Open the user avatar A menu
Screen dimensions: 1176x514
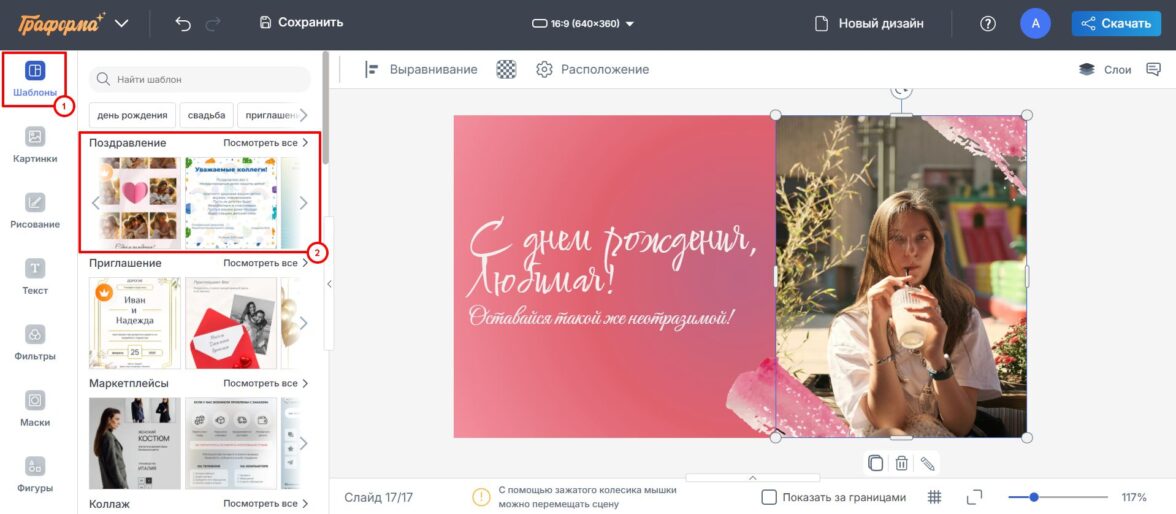pos(1036,23)
